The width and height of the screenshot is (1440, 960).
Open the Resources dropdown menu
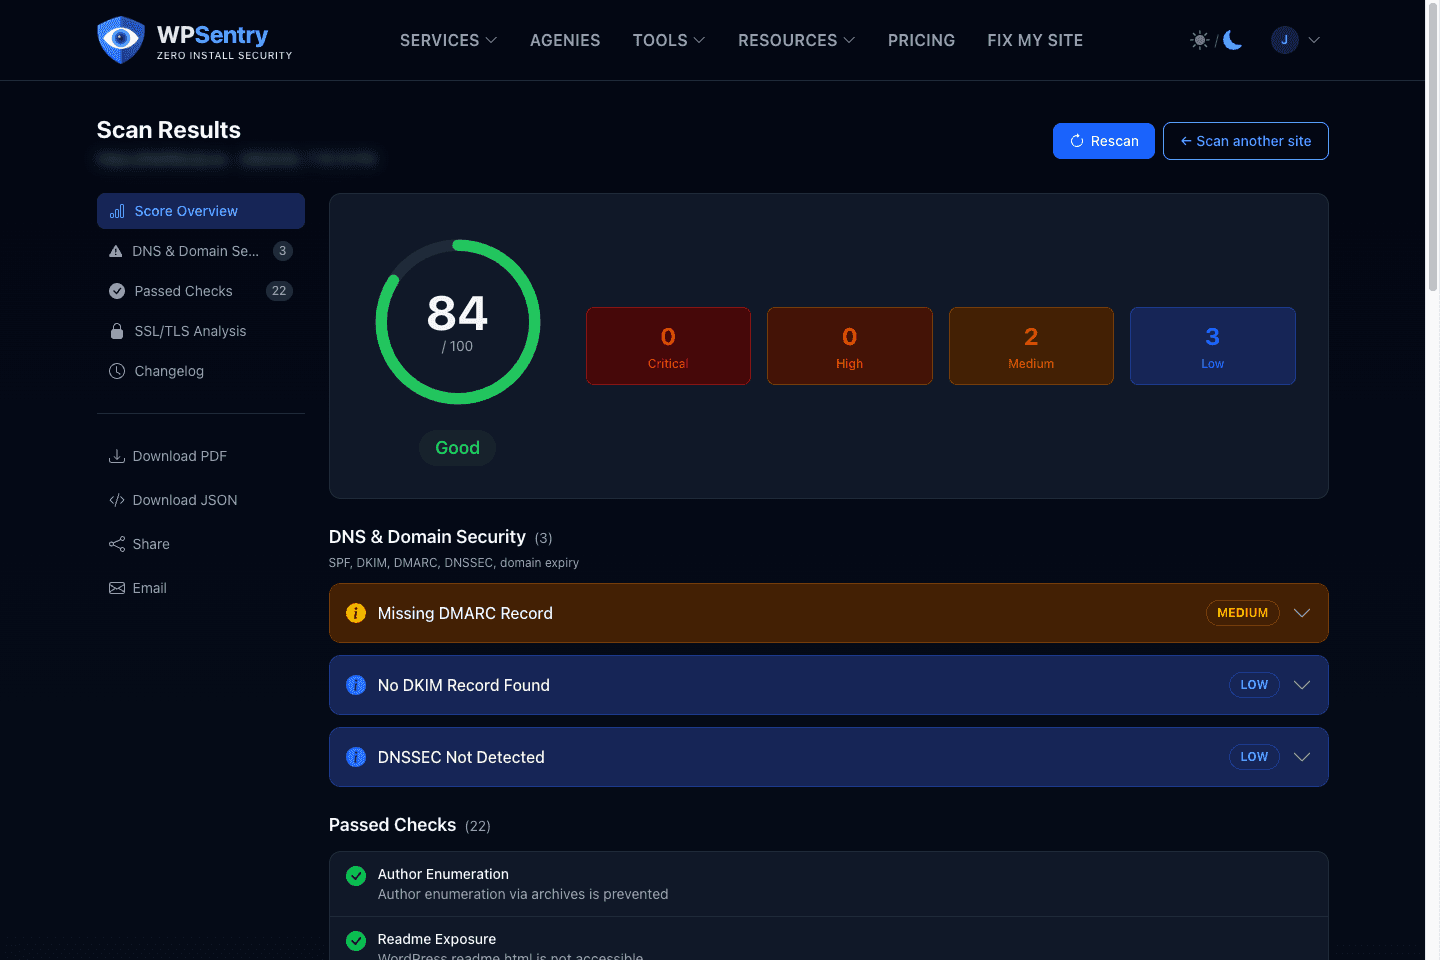797,40
